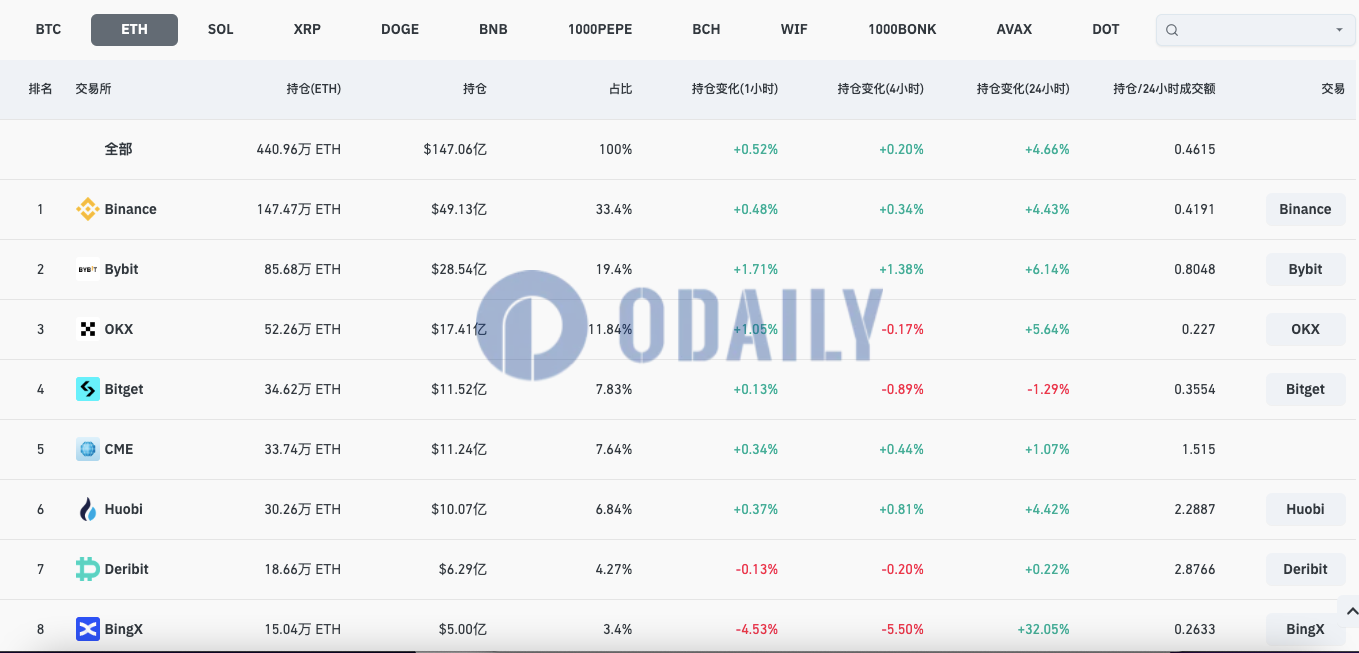This screenshot has width=1359, height=653.
Task: Click the OKX exchange name
Action: (118, 329)
